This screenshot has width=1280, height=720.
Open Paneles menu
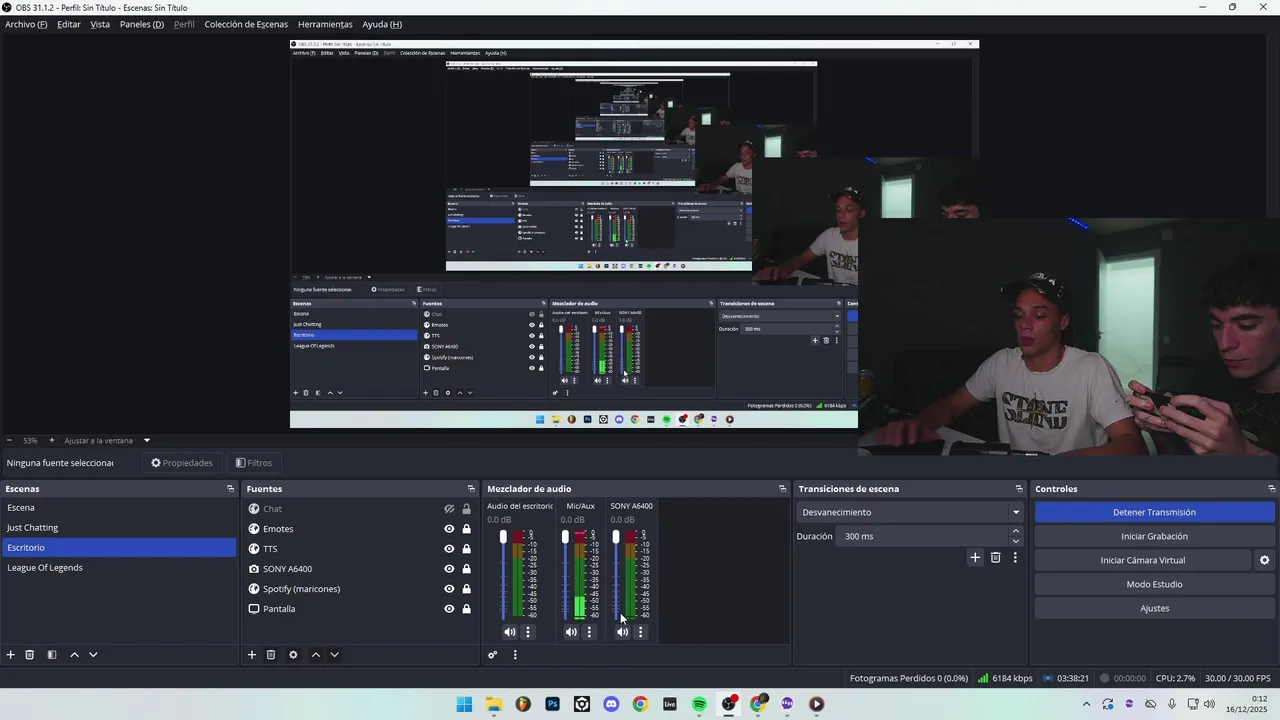click(142, 24)
